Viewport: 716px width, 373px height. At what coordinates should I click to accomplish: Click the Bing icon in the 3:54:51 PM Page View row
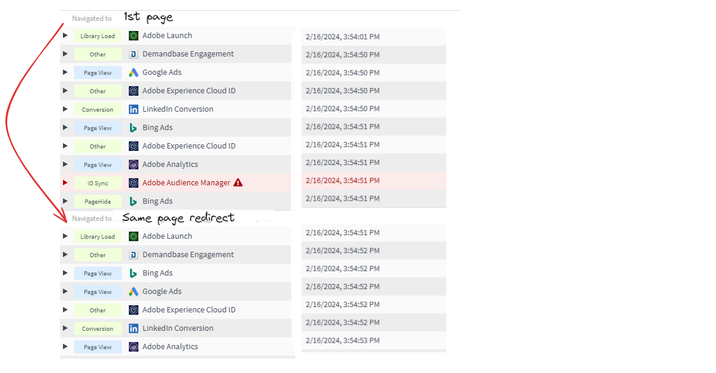pyautogui.click(x=133, y=128)
